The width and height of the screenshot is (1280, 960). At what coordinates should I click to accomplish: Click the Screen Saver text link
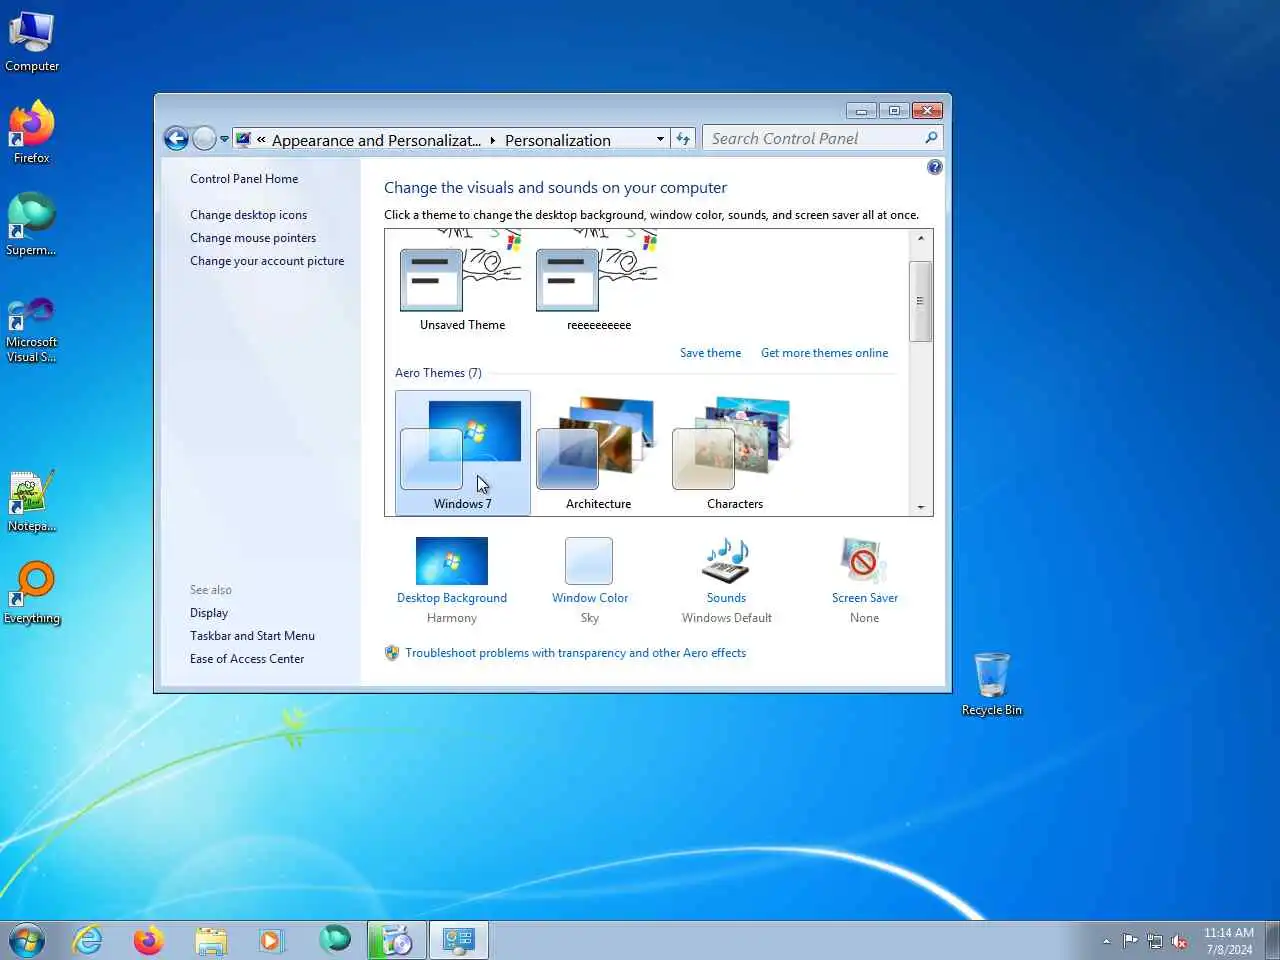(x=864, y=598)
